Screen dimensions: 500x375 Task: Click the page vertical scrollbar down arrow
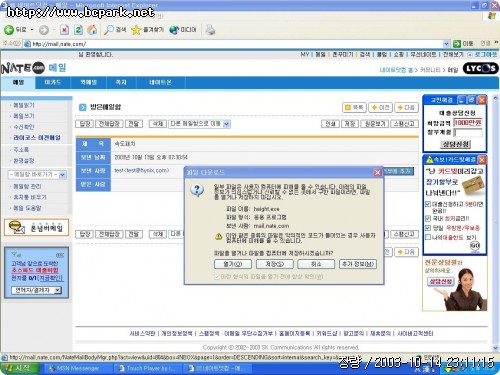tap(495, 348)
